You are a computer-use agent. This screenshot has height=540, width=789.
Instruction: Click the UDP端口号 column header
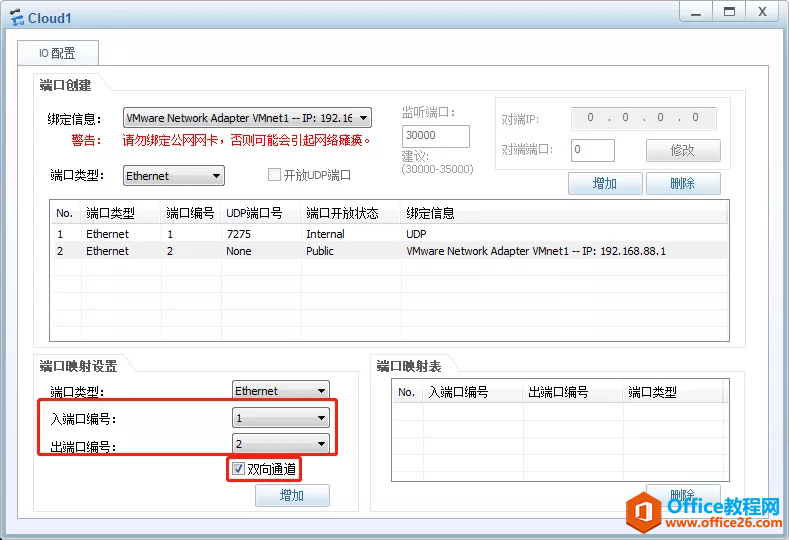261,213
